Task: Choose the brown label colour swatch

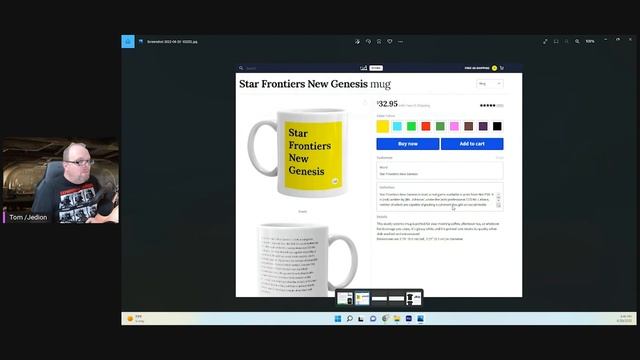Action: pos(469,127)
